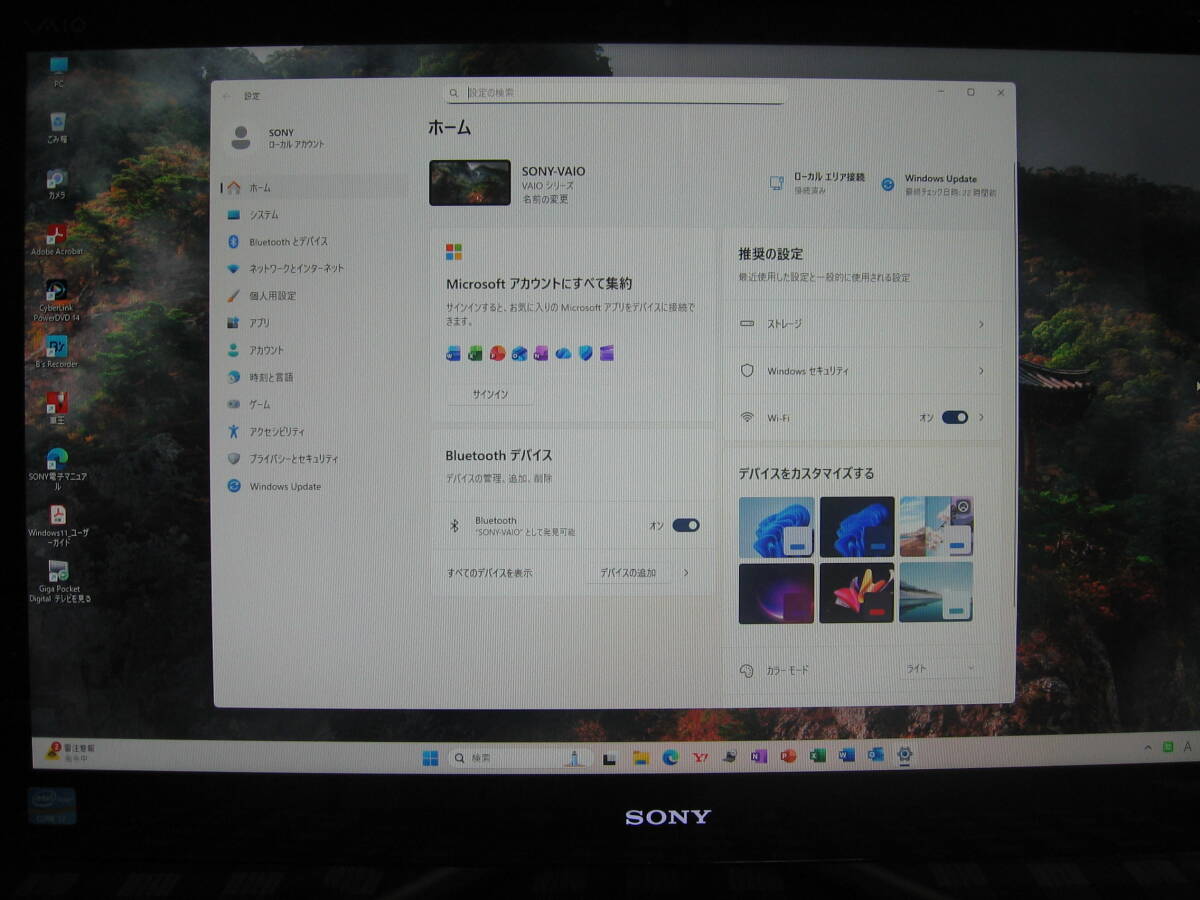The image size is (1200, 900).
Task: Select ネットワークとインターネット in the sidebar
Action: 314,269
